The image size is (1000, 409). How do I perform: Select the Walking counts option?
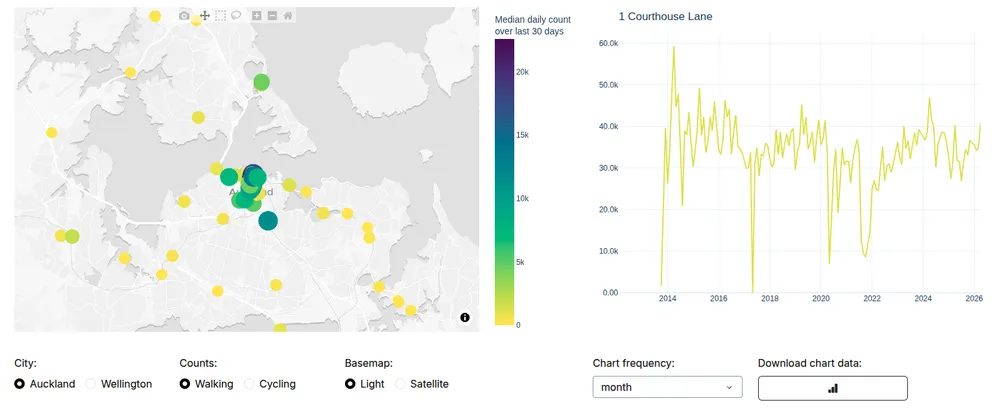coord(186,384)
